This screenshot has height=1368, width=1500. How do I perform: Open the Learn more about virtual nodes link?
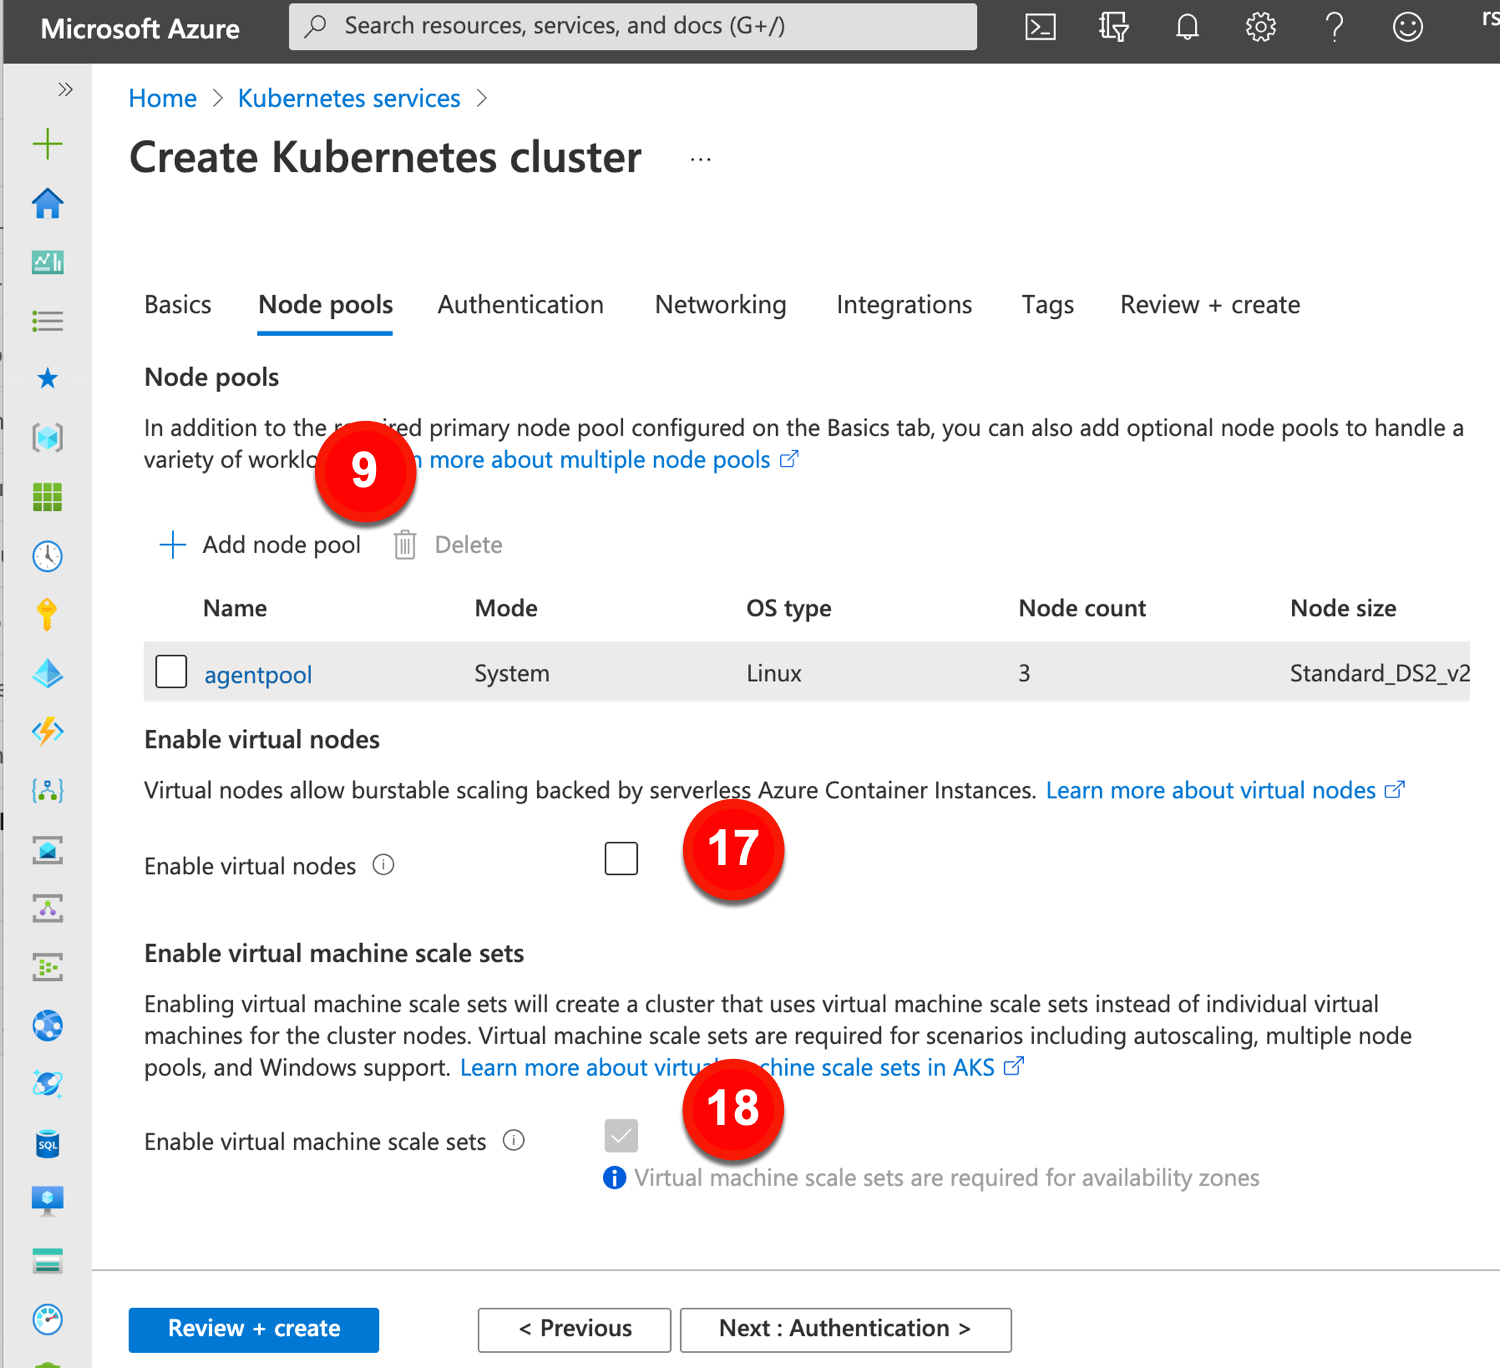(1211, 791)
